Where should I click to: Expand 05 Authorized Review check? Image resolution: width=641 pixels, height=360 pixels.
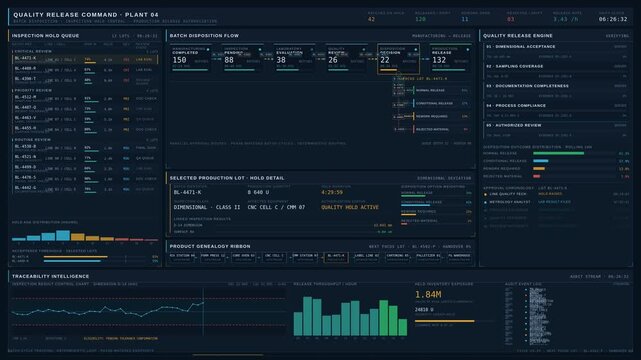[x=556, y=130]
